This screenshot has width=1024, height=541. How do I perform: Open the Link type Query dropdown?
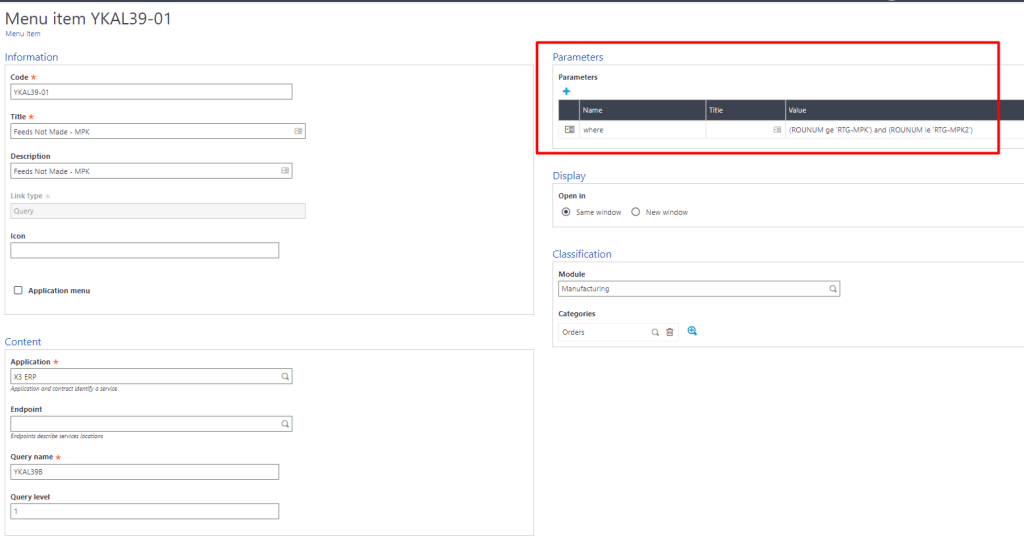click(157, 211)
